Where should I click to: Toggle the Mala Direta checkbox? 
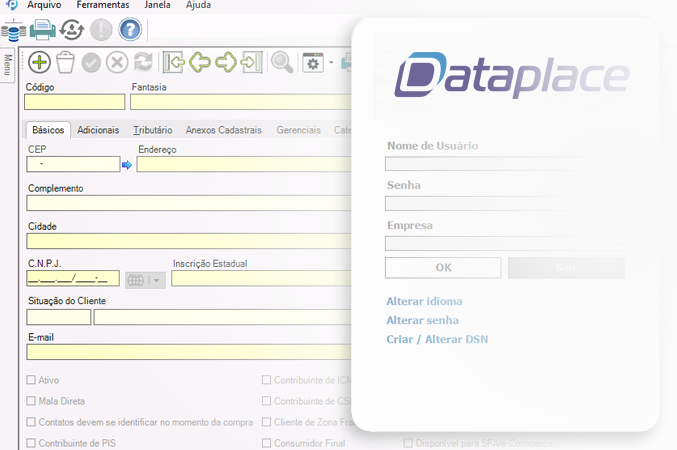[31, 401]
